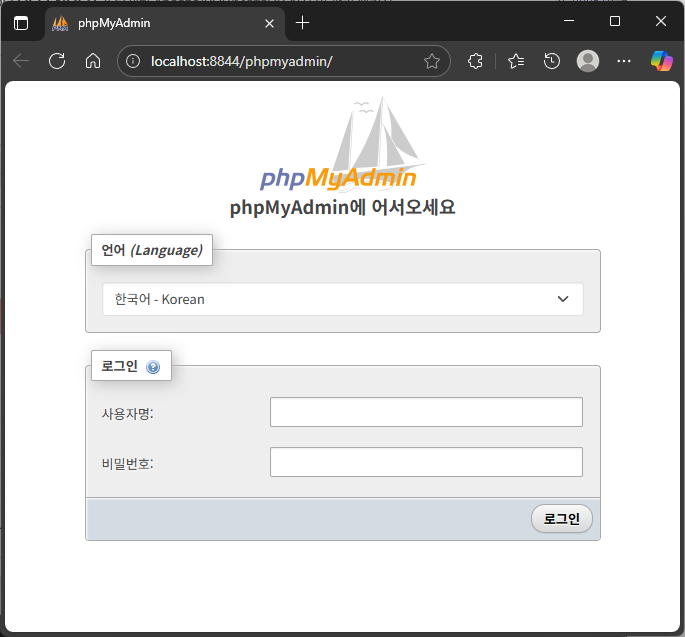Focus the 사용자명 username field
Image resolution: width=685 pixels, height=637 pixels.
coord(426,412)
